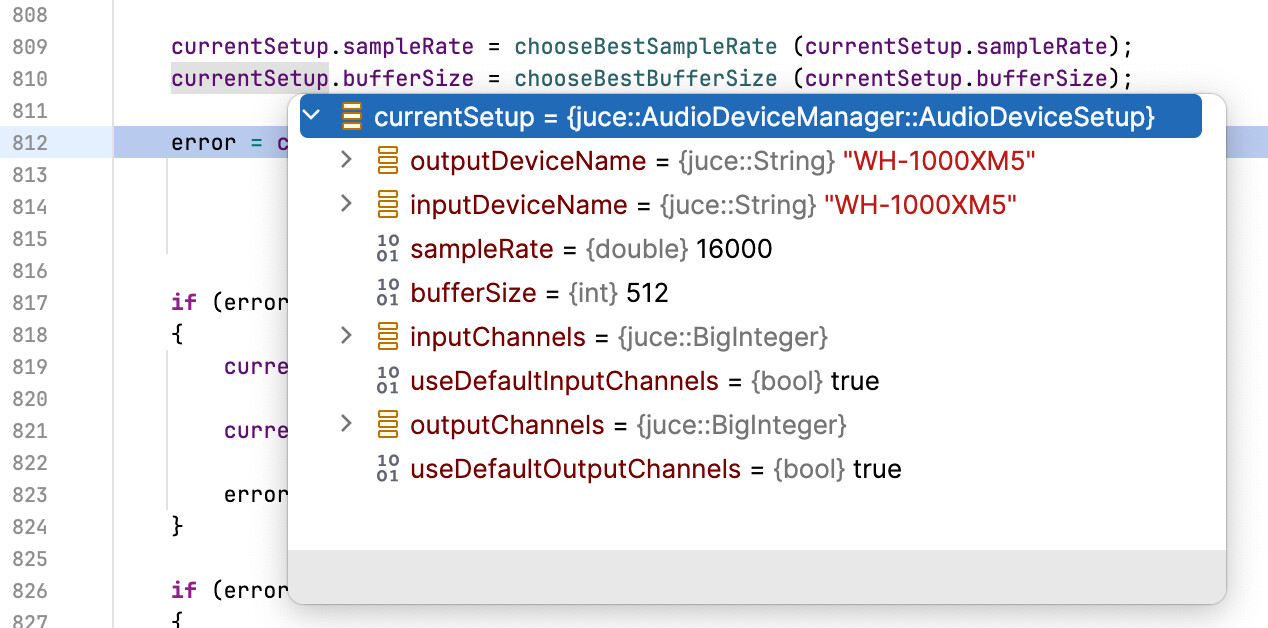The image size is (1268, 628).
Task: Click the struct icon for inputChannels
Action: [x=387, y=337]
